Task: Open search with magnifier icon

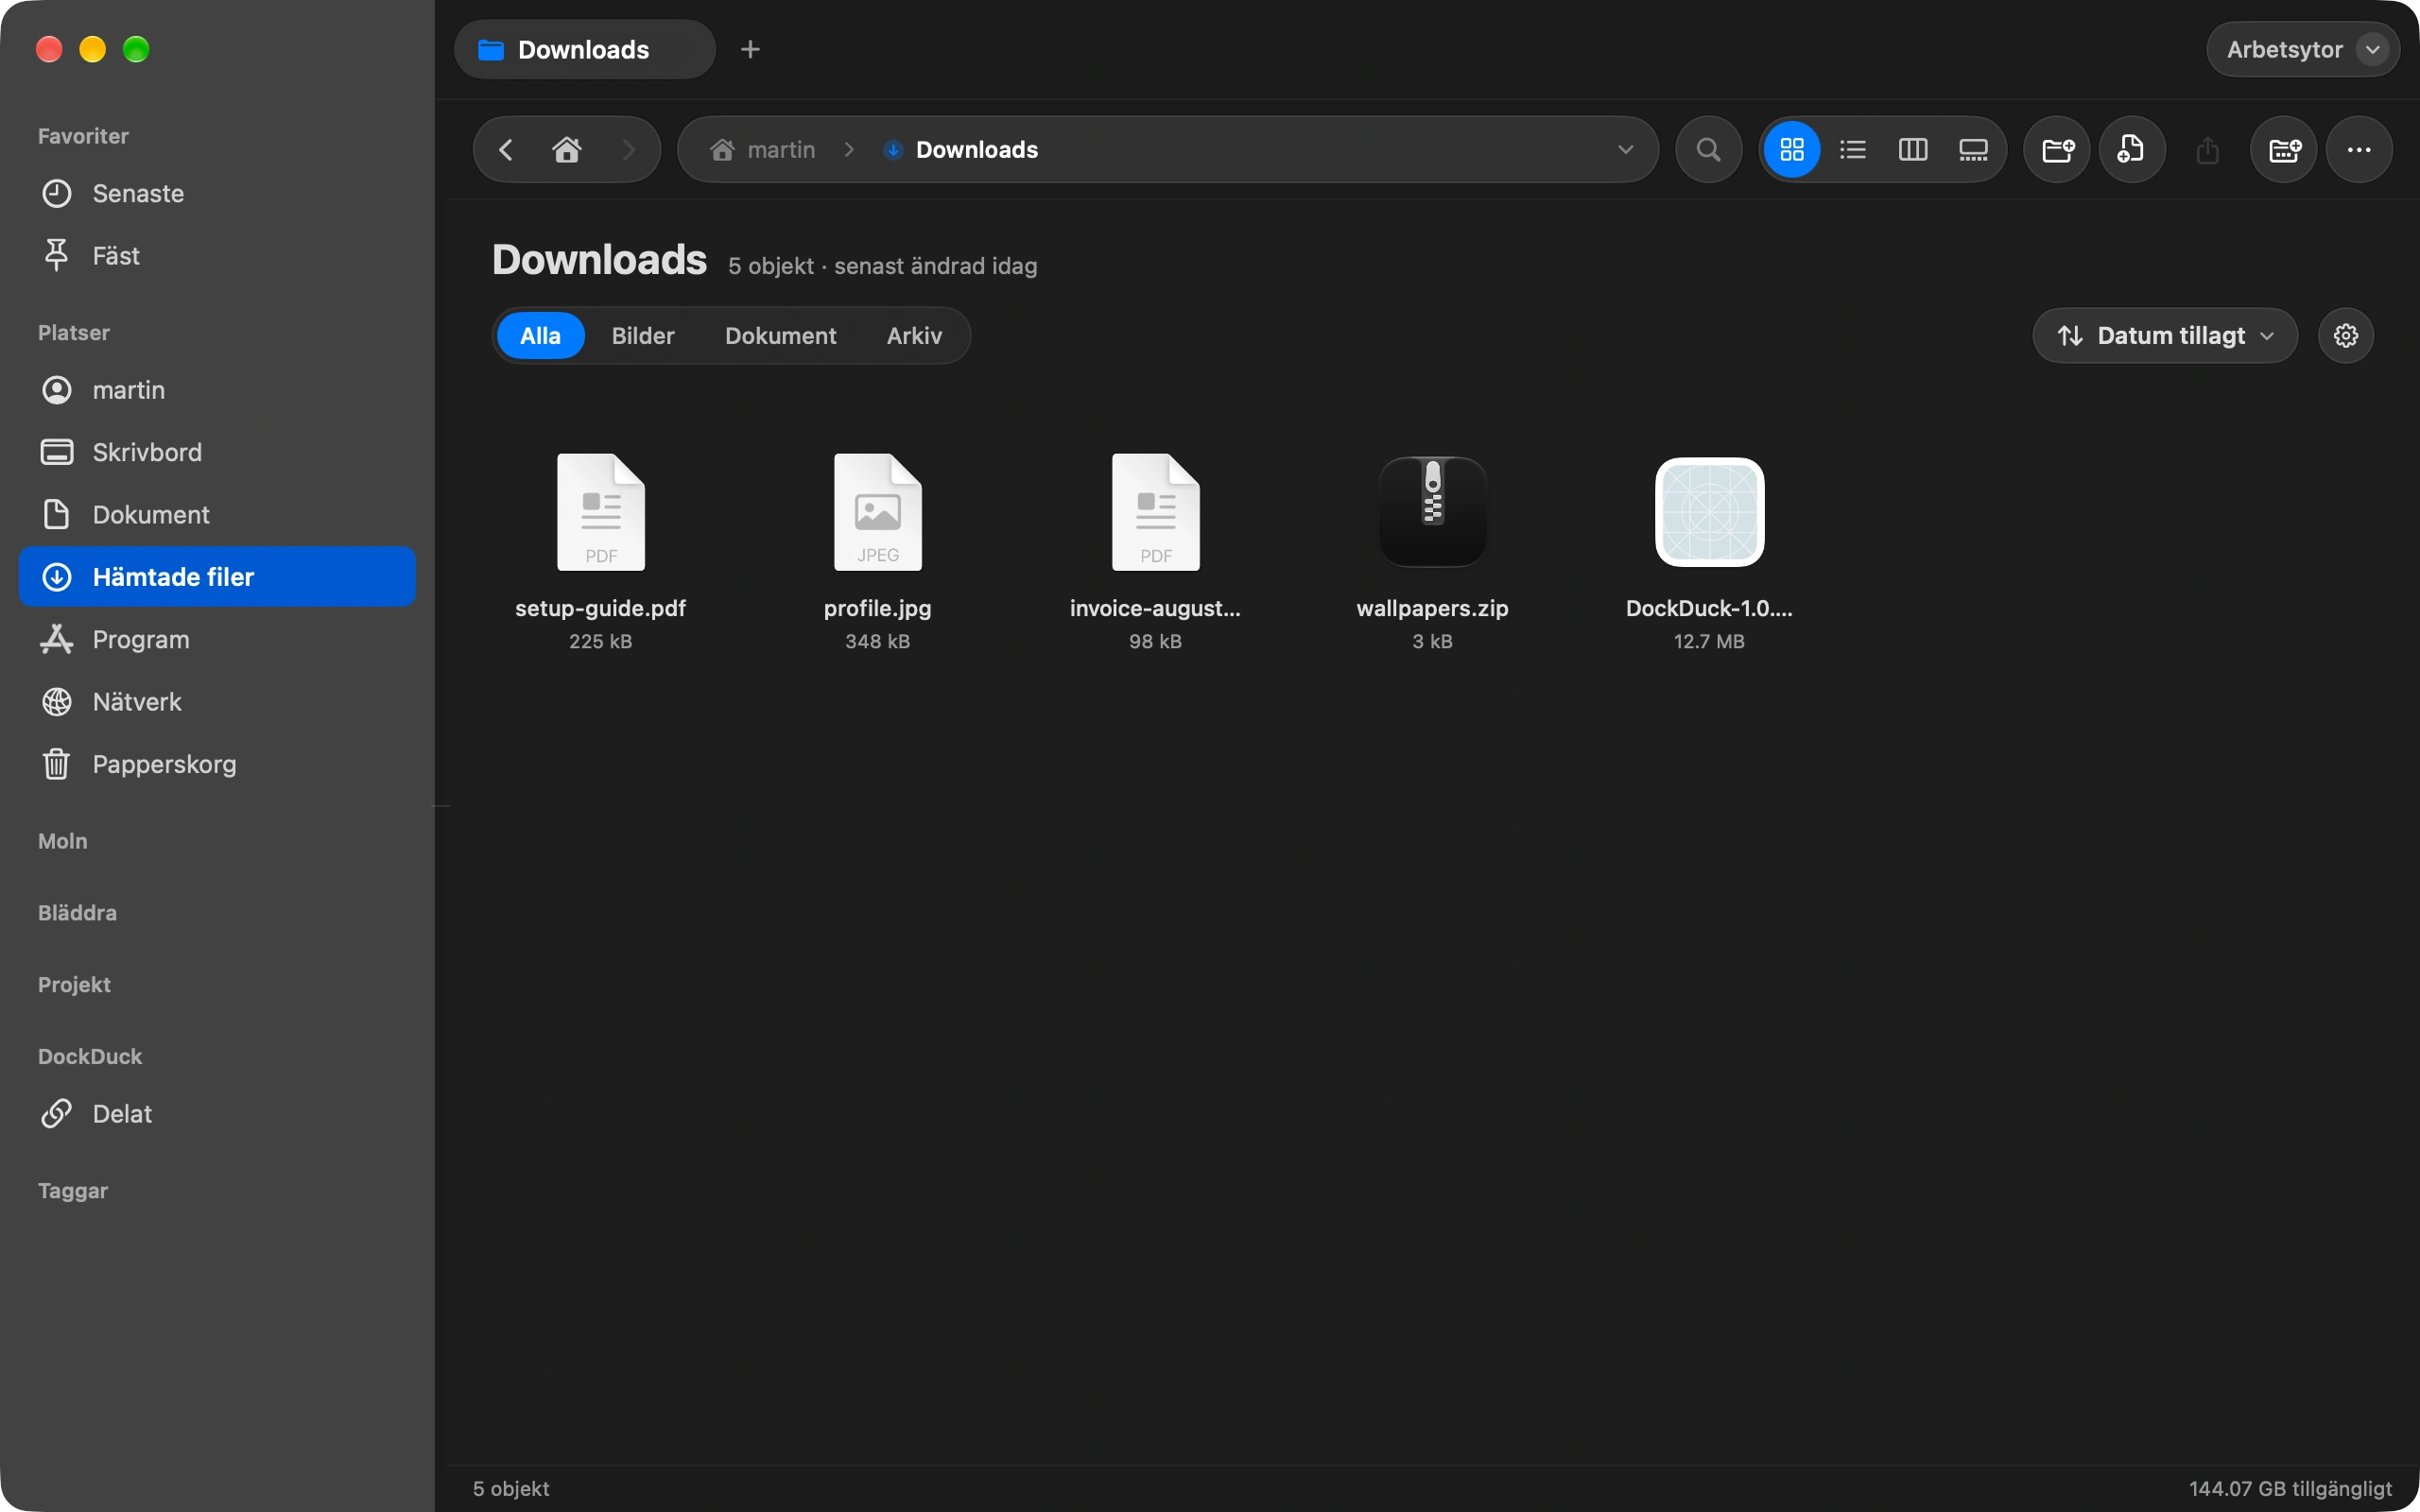Action: click(1708, 150)
